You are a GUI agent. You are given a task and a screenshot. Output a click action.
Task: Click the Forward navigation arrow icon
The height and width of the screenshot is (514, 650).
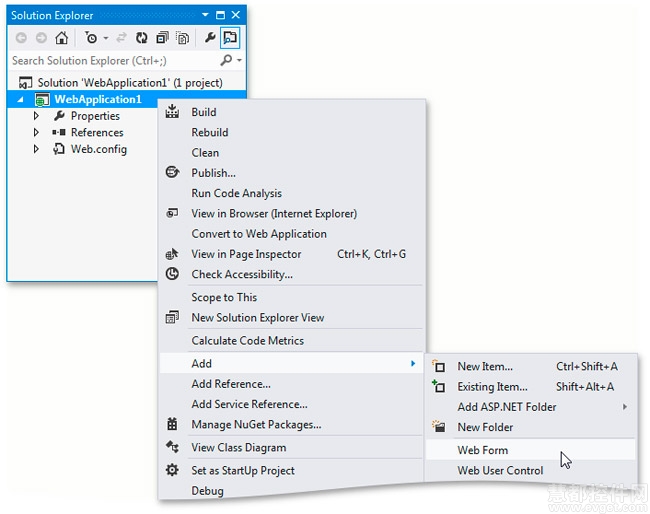pos(41,38)
